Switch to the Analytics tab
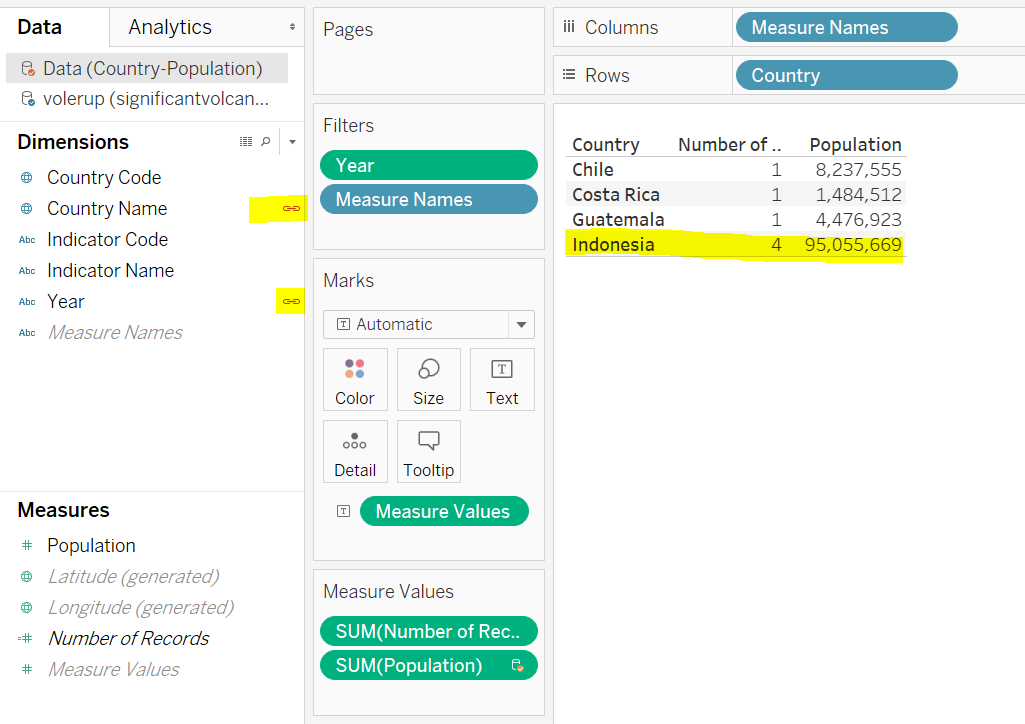 170,27
